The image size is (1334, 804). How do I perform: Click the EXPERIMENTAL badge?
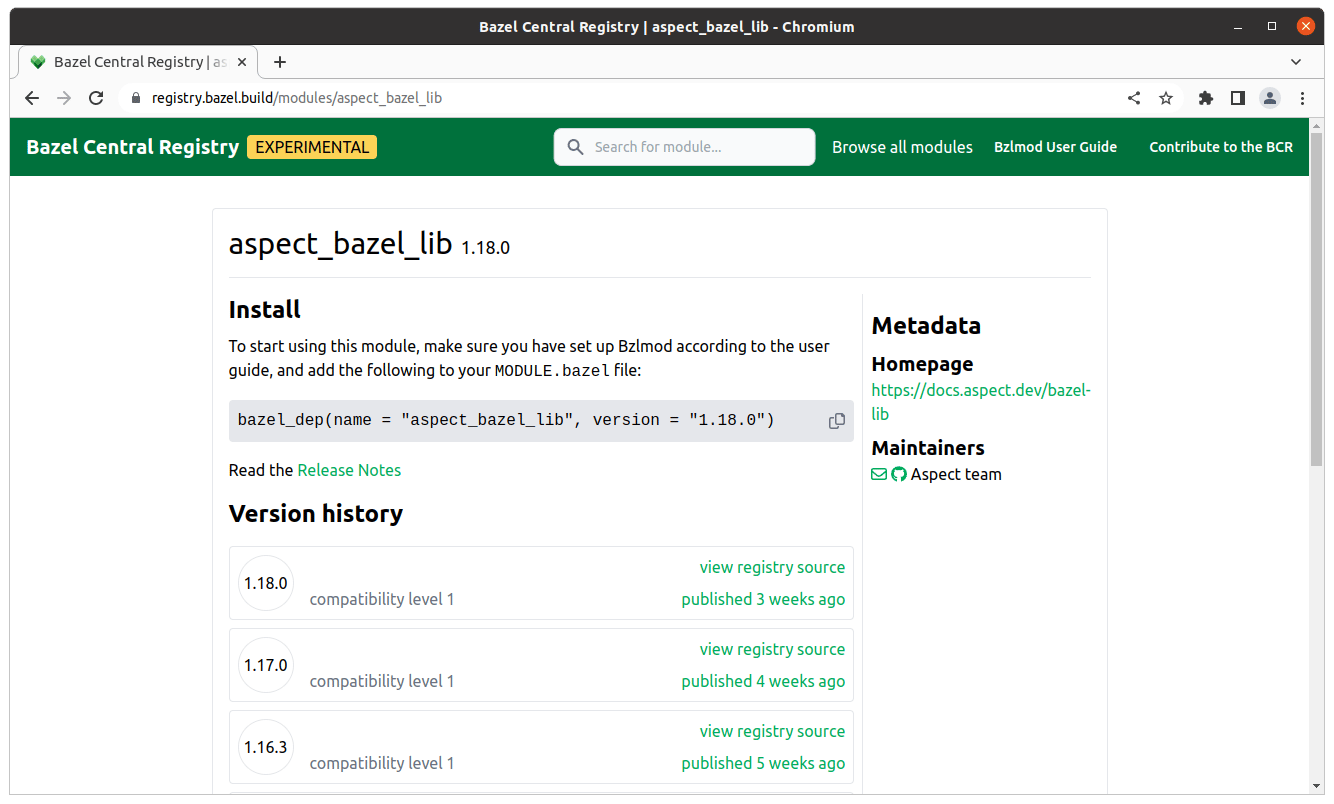coord(312,147)
